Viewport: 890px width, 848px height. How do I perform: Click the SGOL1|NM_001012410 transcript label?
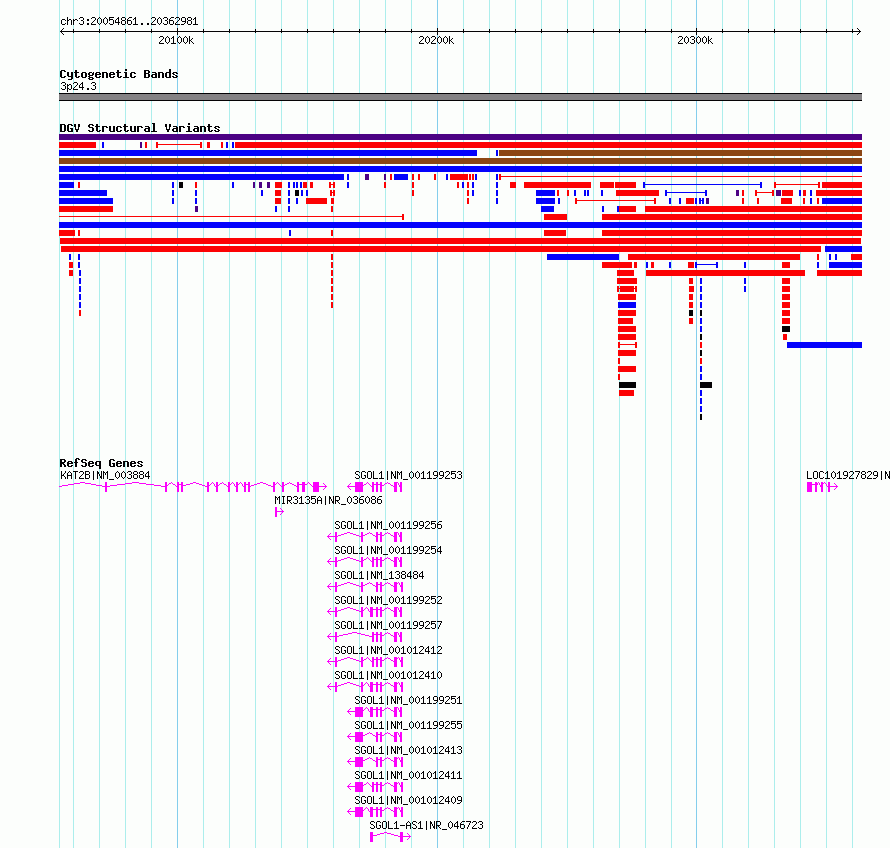click(x=388, y=675)
